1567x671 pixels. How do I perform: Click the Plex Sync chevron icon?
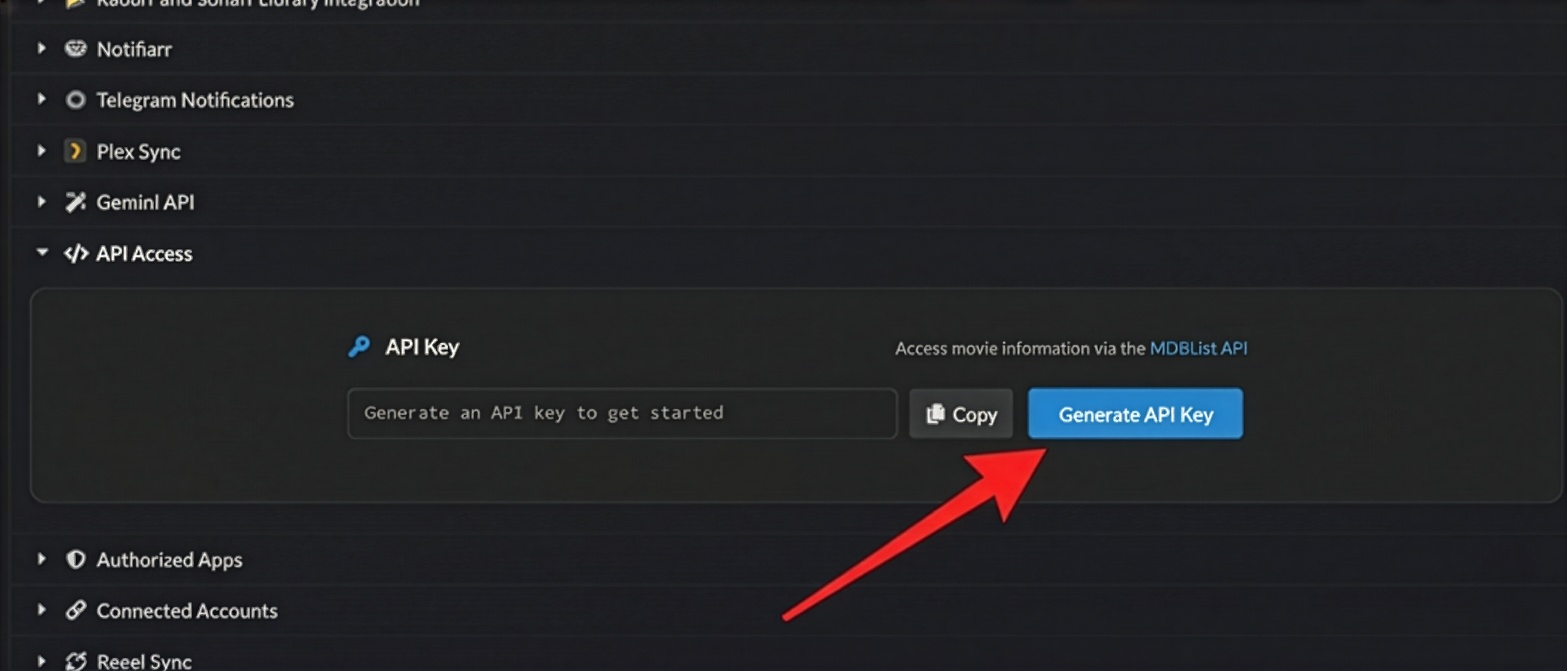click(75, 151)
